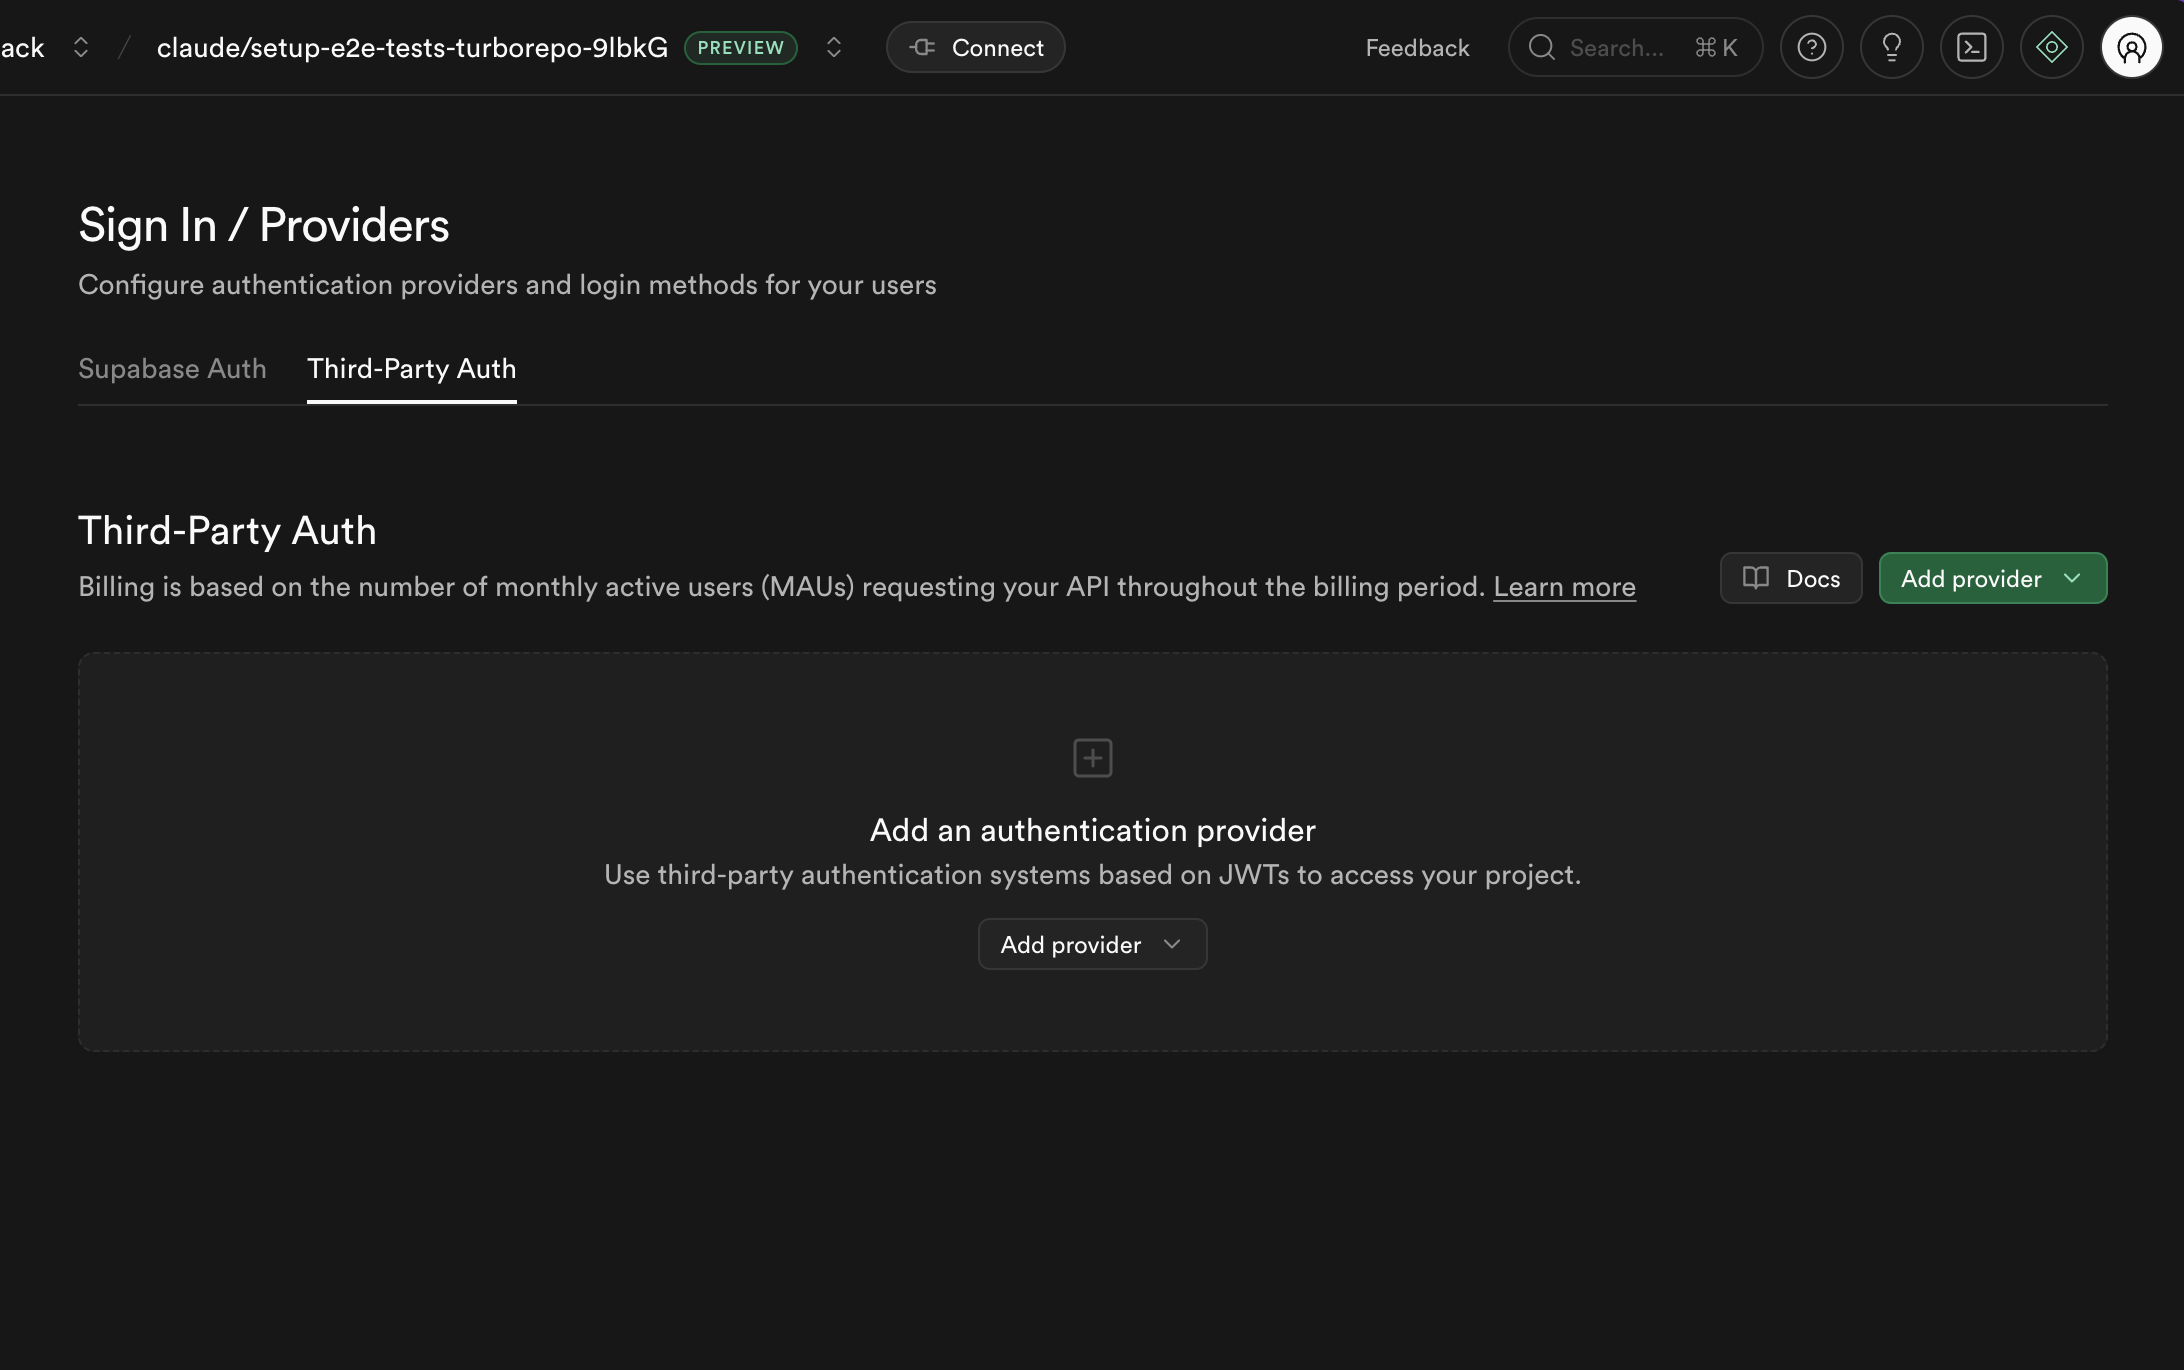Click the lightbulb advisor icon
This screenshot has width=2184, height=1370.
point(1891,47)
